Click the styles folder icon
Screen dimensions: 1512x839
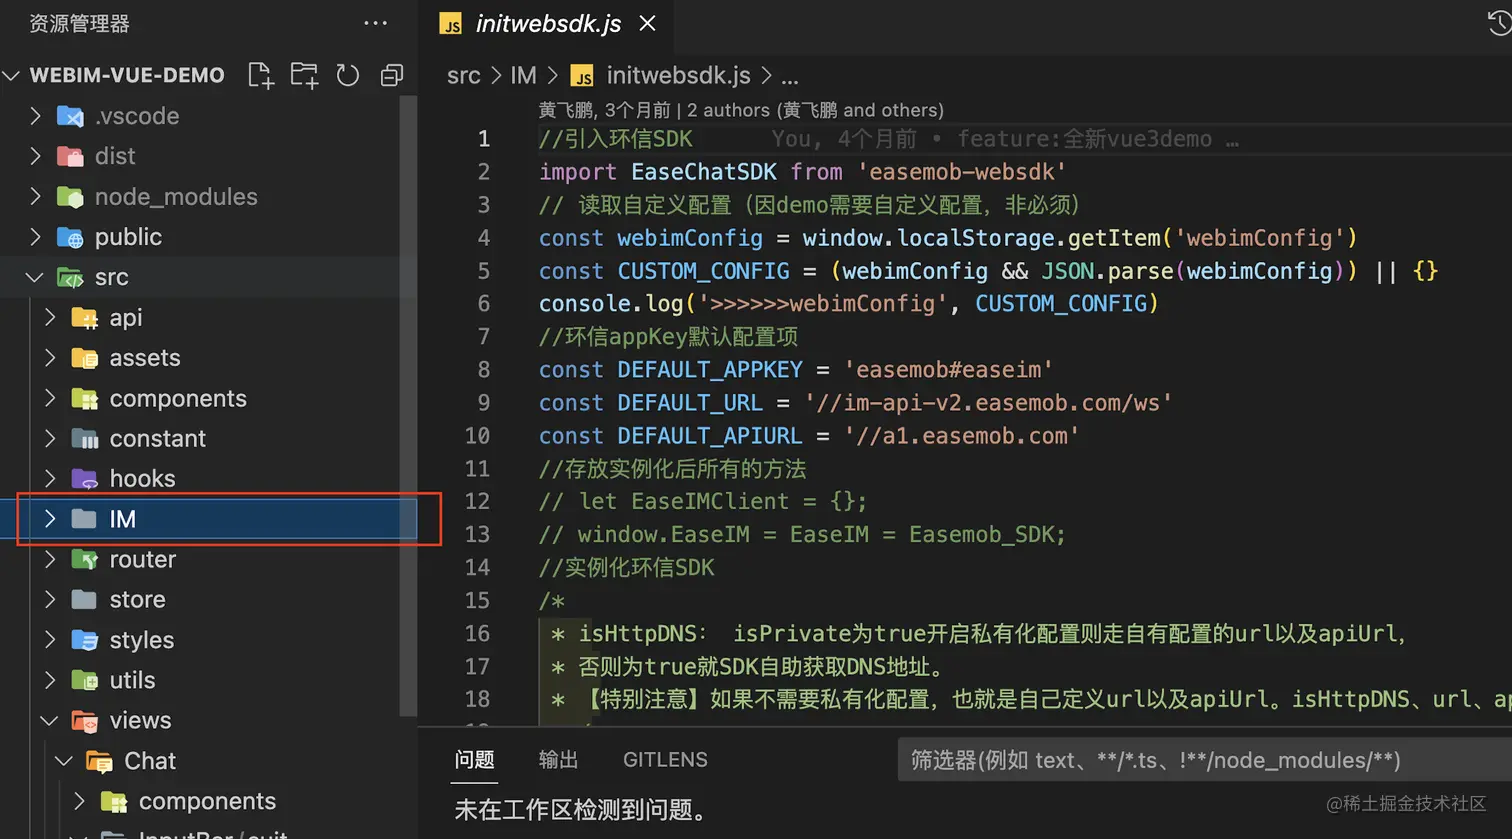pyautogui.click(x=85, y=640)
